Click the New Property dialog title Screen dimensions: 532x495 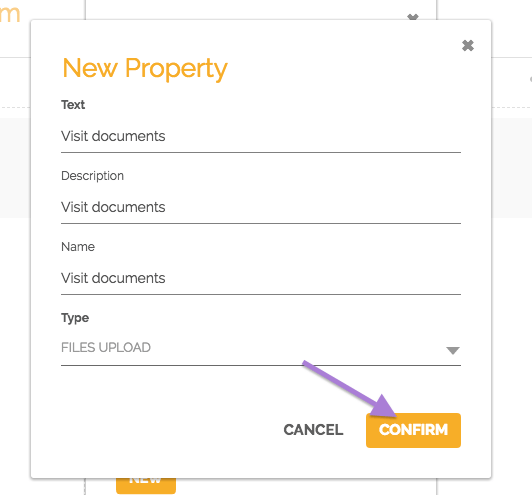tap(145, 69)
